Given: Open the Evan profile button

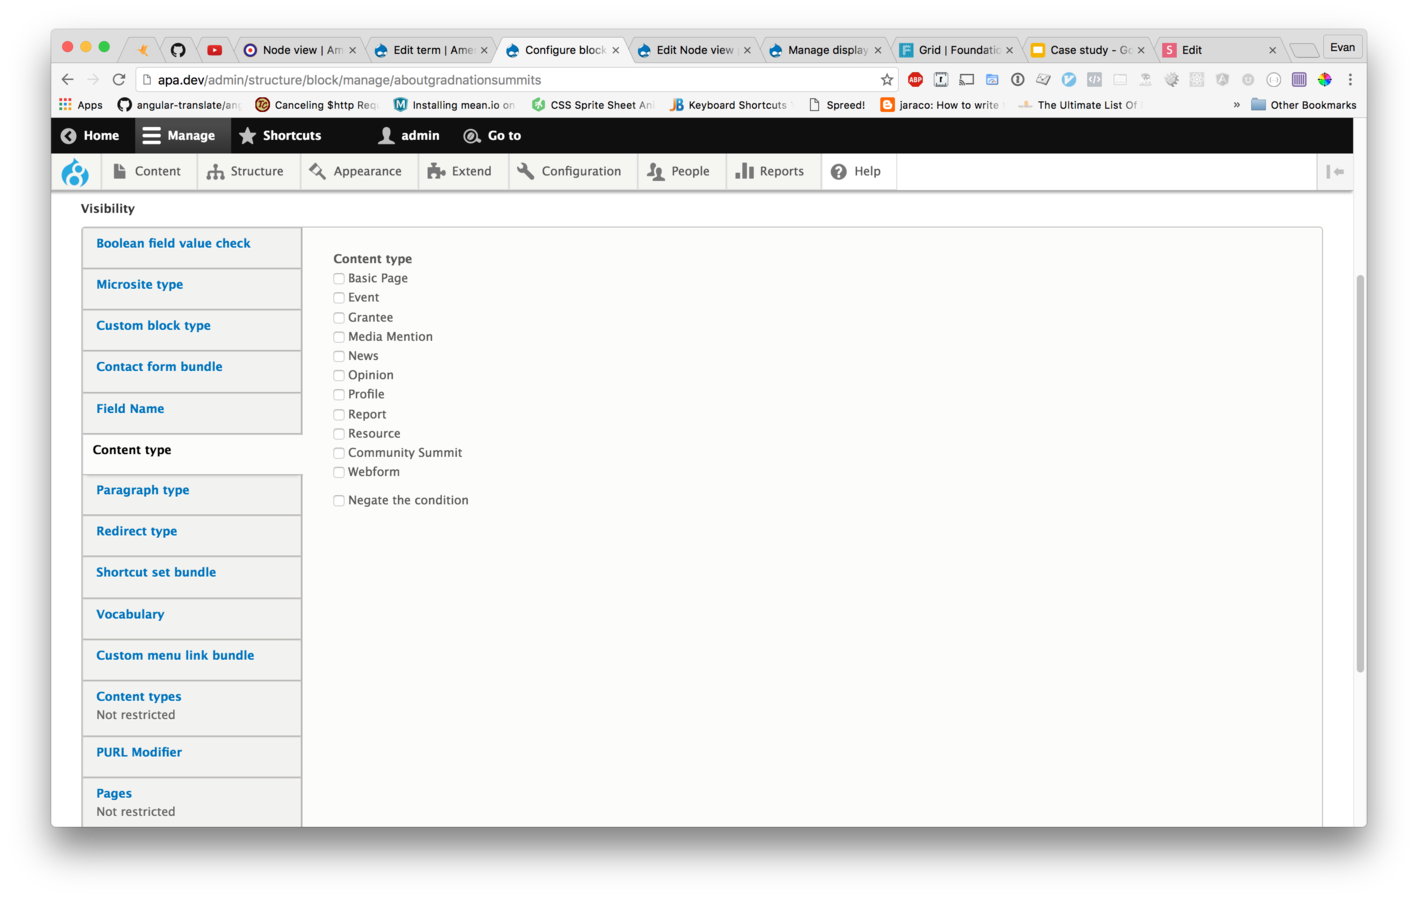Looking at the screenshot, I should pyautogui.click(x=1342, y=47).
